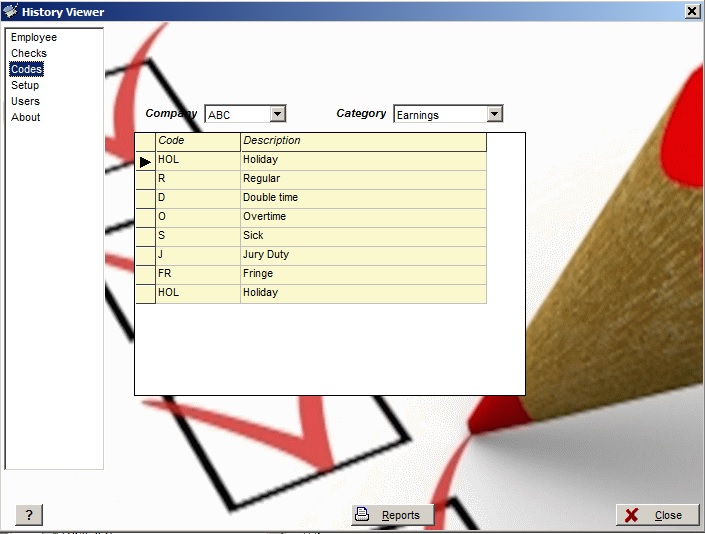
Task: Select code FR in the table
Action: (198, 274)
